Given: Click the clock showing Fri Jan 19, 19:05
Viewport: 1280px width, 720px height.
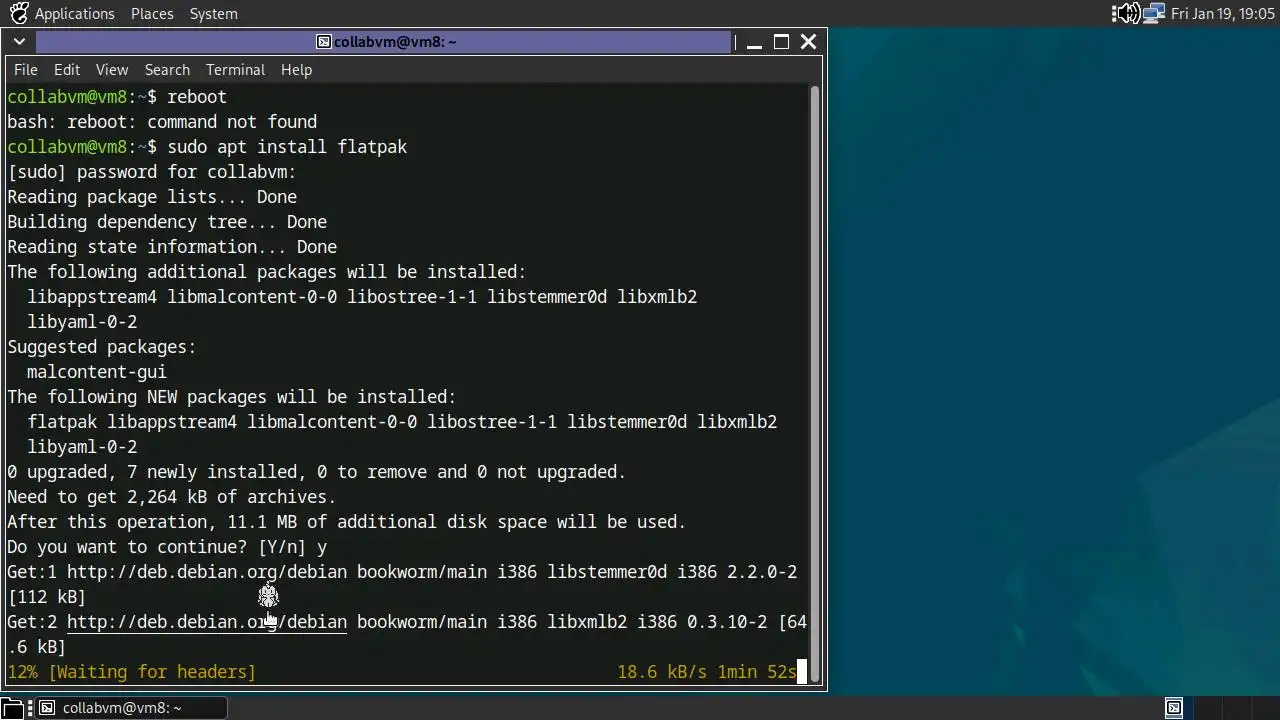Looking at the screenshot, I should click(x=1222, y=14).
